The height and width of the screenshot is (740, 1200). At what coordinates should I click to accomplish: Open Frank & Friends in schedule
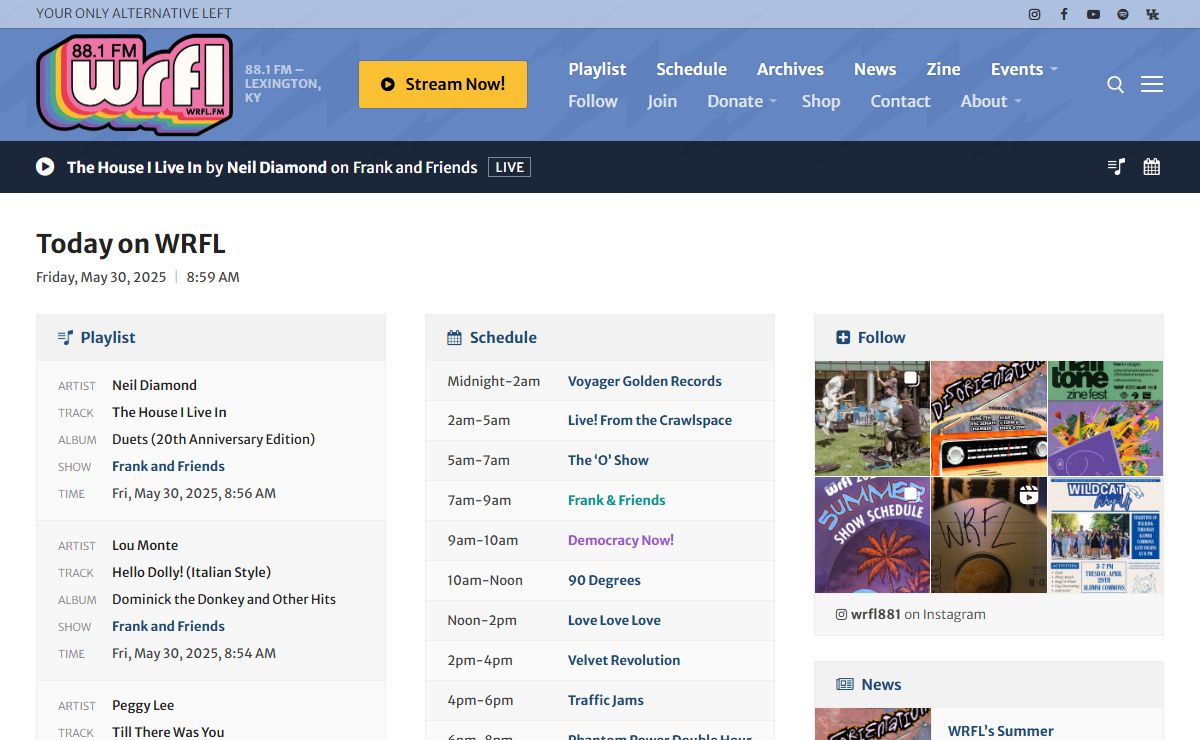pyautogui.click(x=616, y=500)
